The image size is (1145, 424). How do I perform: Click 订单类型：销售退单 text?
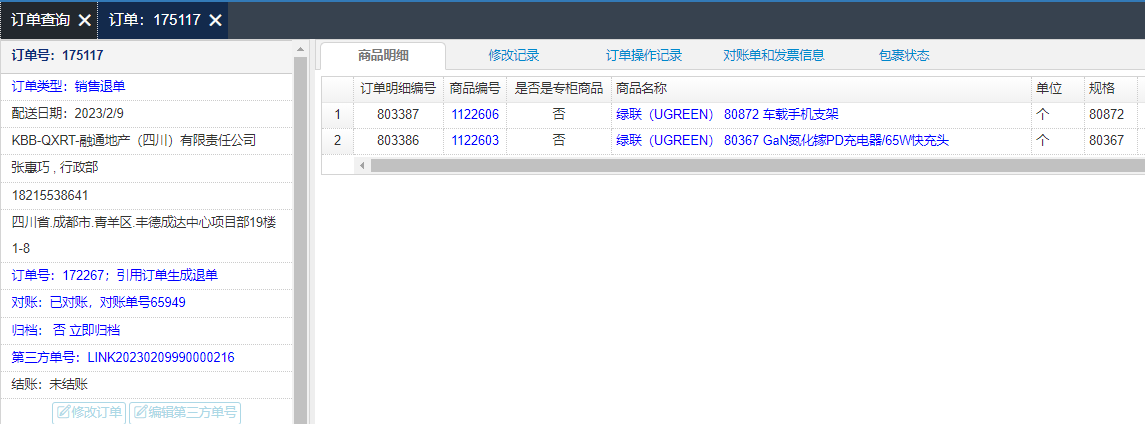click(x=69, y=86)
